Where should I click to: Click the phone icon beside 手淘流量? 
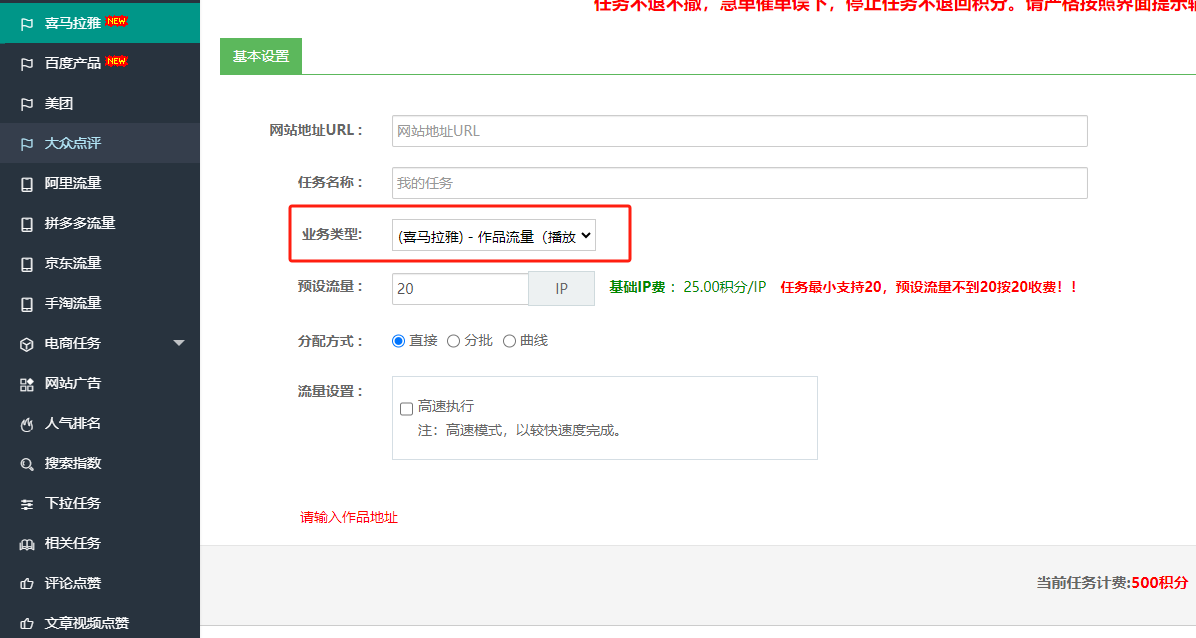click(27, 304)
